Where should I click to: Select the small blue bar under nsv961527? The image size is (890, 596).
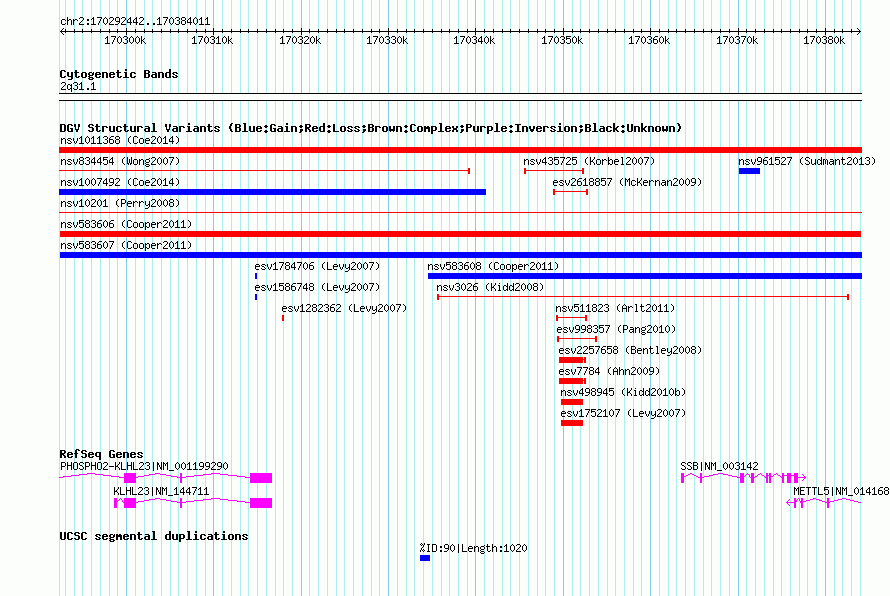click(749, 171)
